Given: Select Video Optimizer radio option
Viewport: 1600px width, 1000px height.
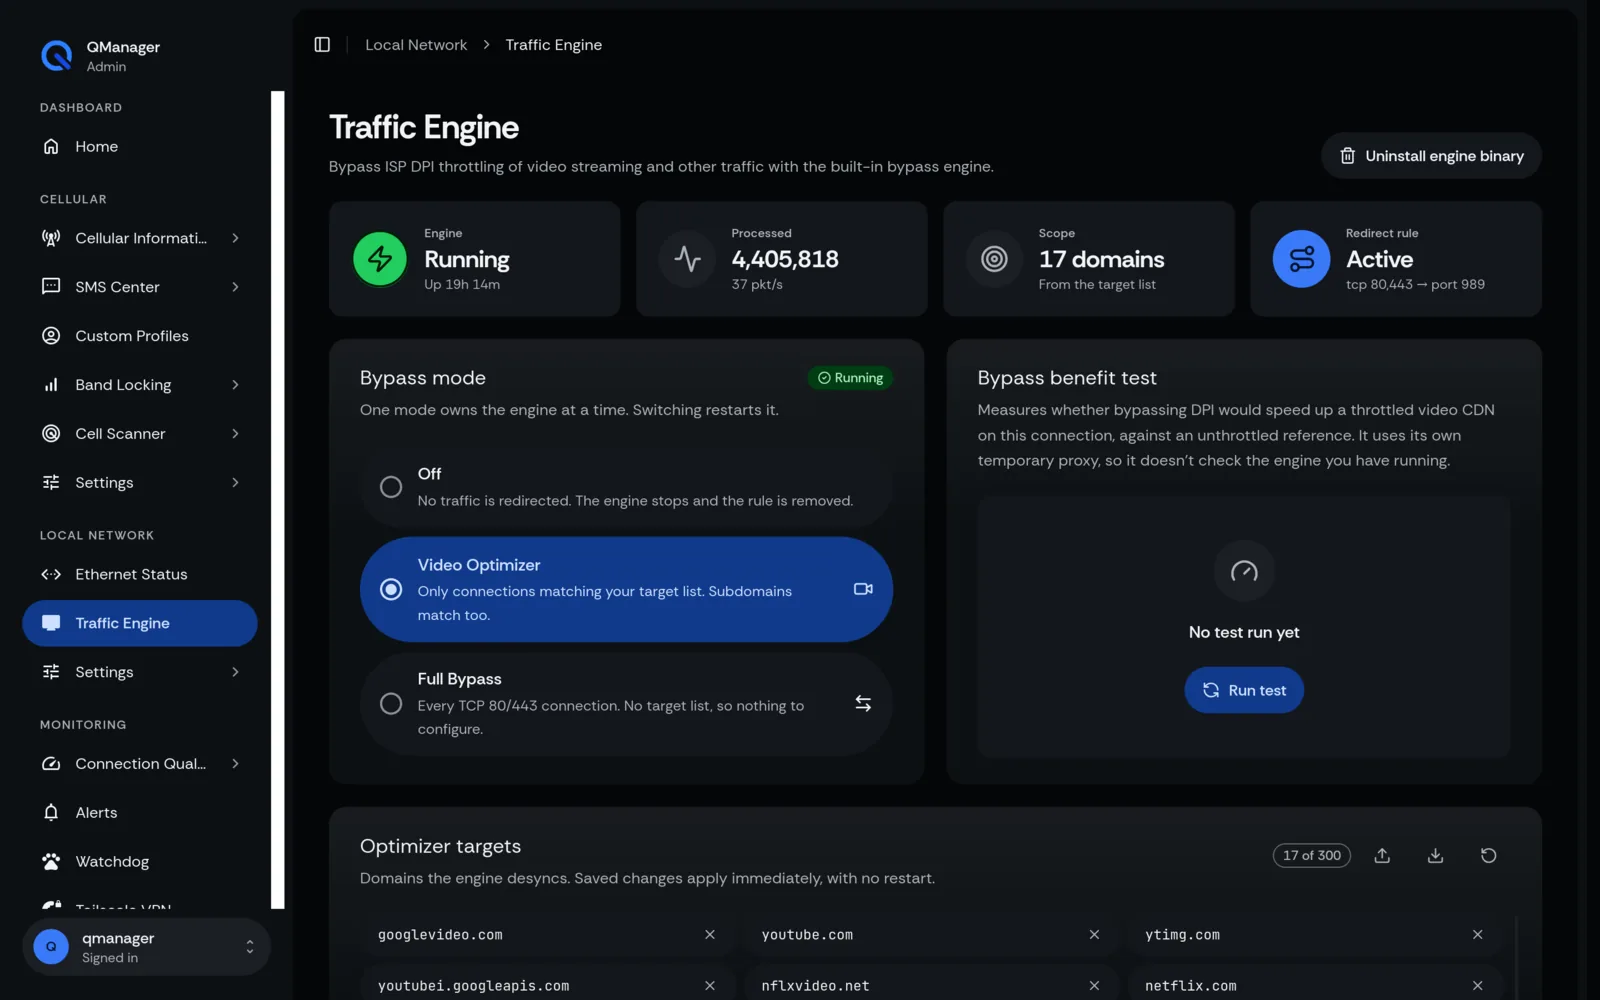Looking at the screenshot, I should click(x=391, y=590).
